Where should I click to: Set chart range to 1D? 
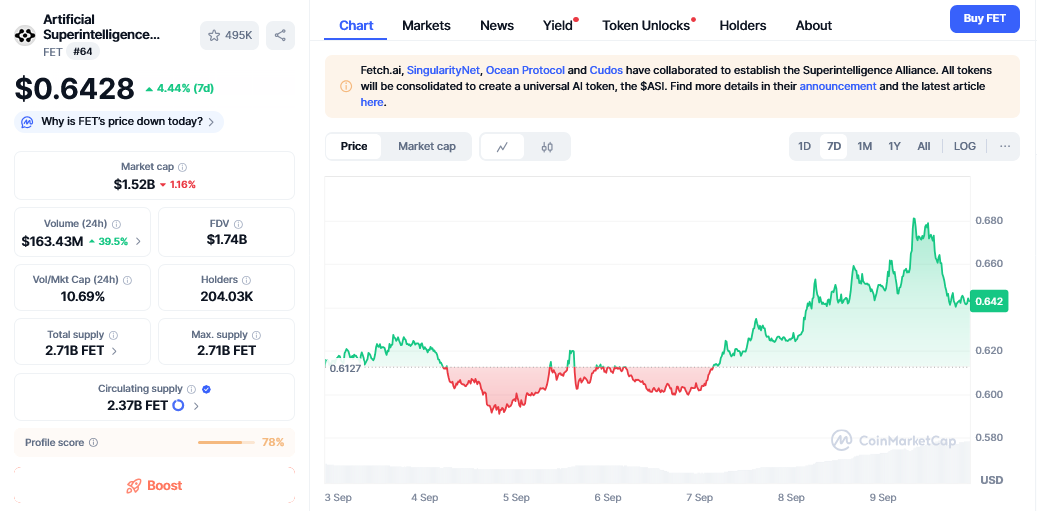(x=804, y=146)
